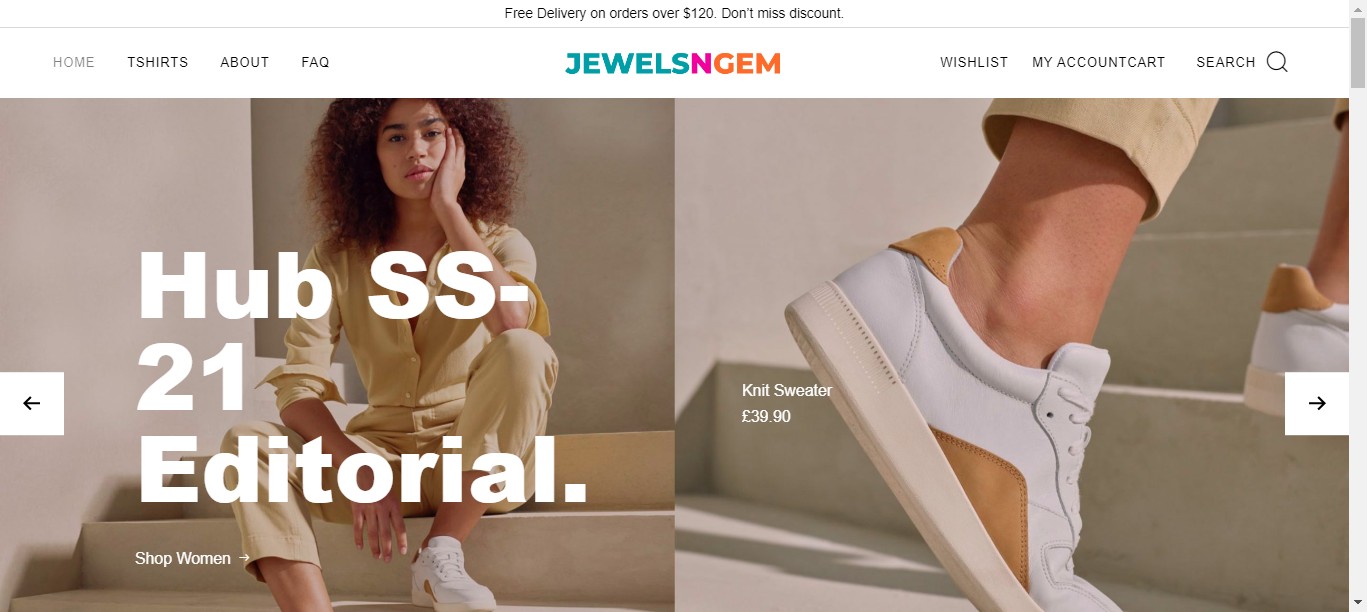Click the vertical page scrollbar
Screen dimensions: 1367x612
pos(1358,306)
